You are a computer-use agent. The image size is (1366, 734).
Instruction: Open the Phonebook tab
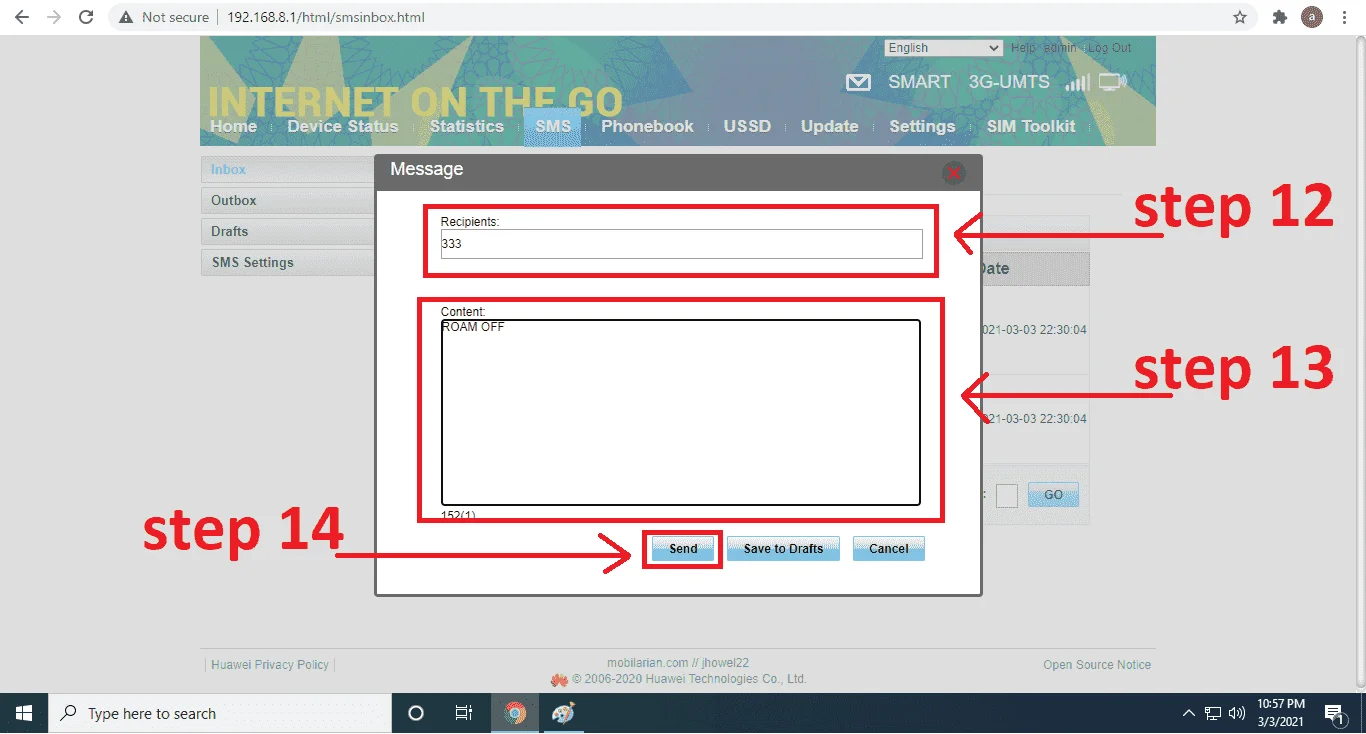(x=647, y=126)
